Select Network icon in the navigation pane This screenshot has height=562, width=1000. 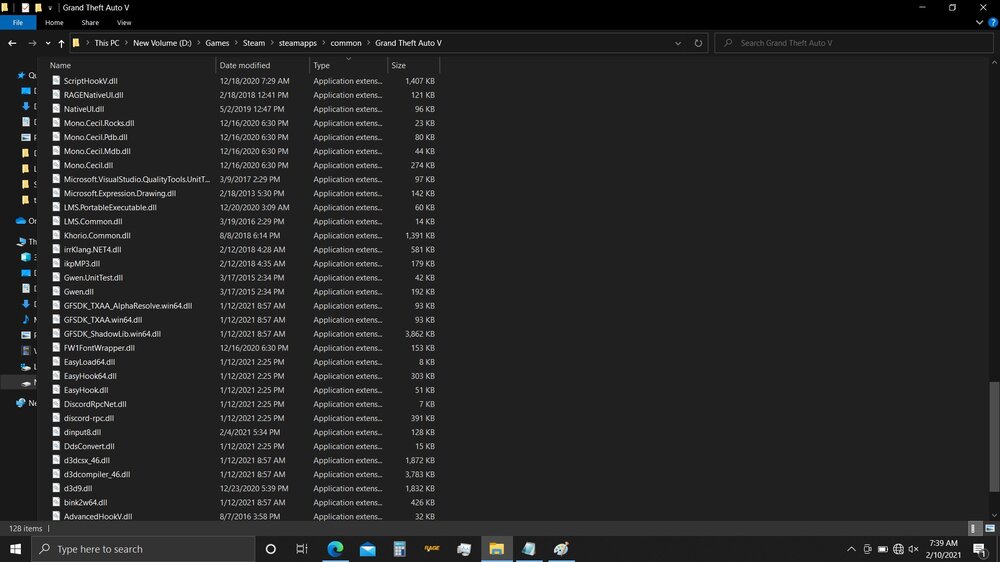point(21,403)
